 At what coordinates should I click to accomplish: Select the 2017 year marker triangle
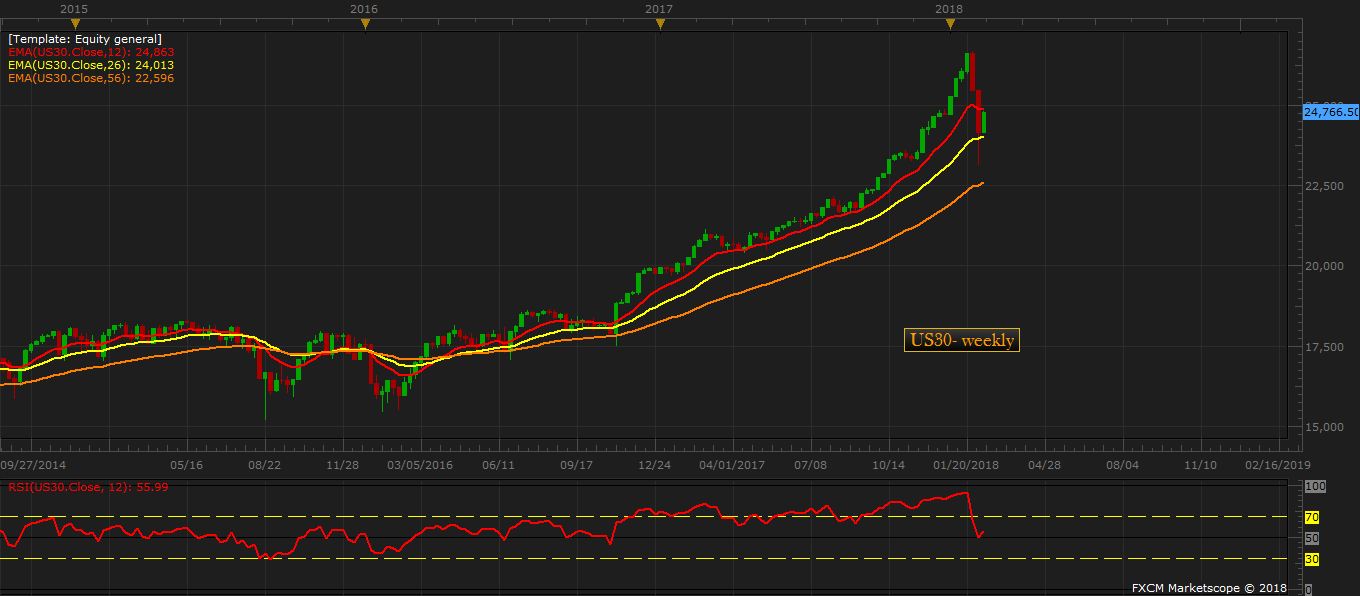(x=659, y=24)
